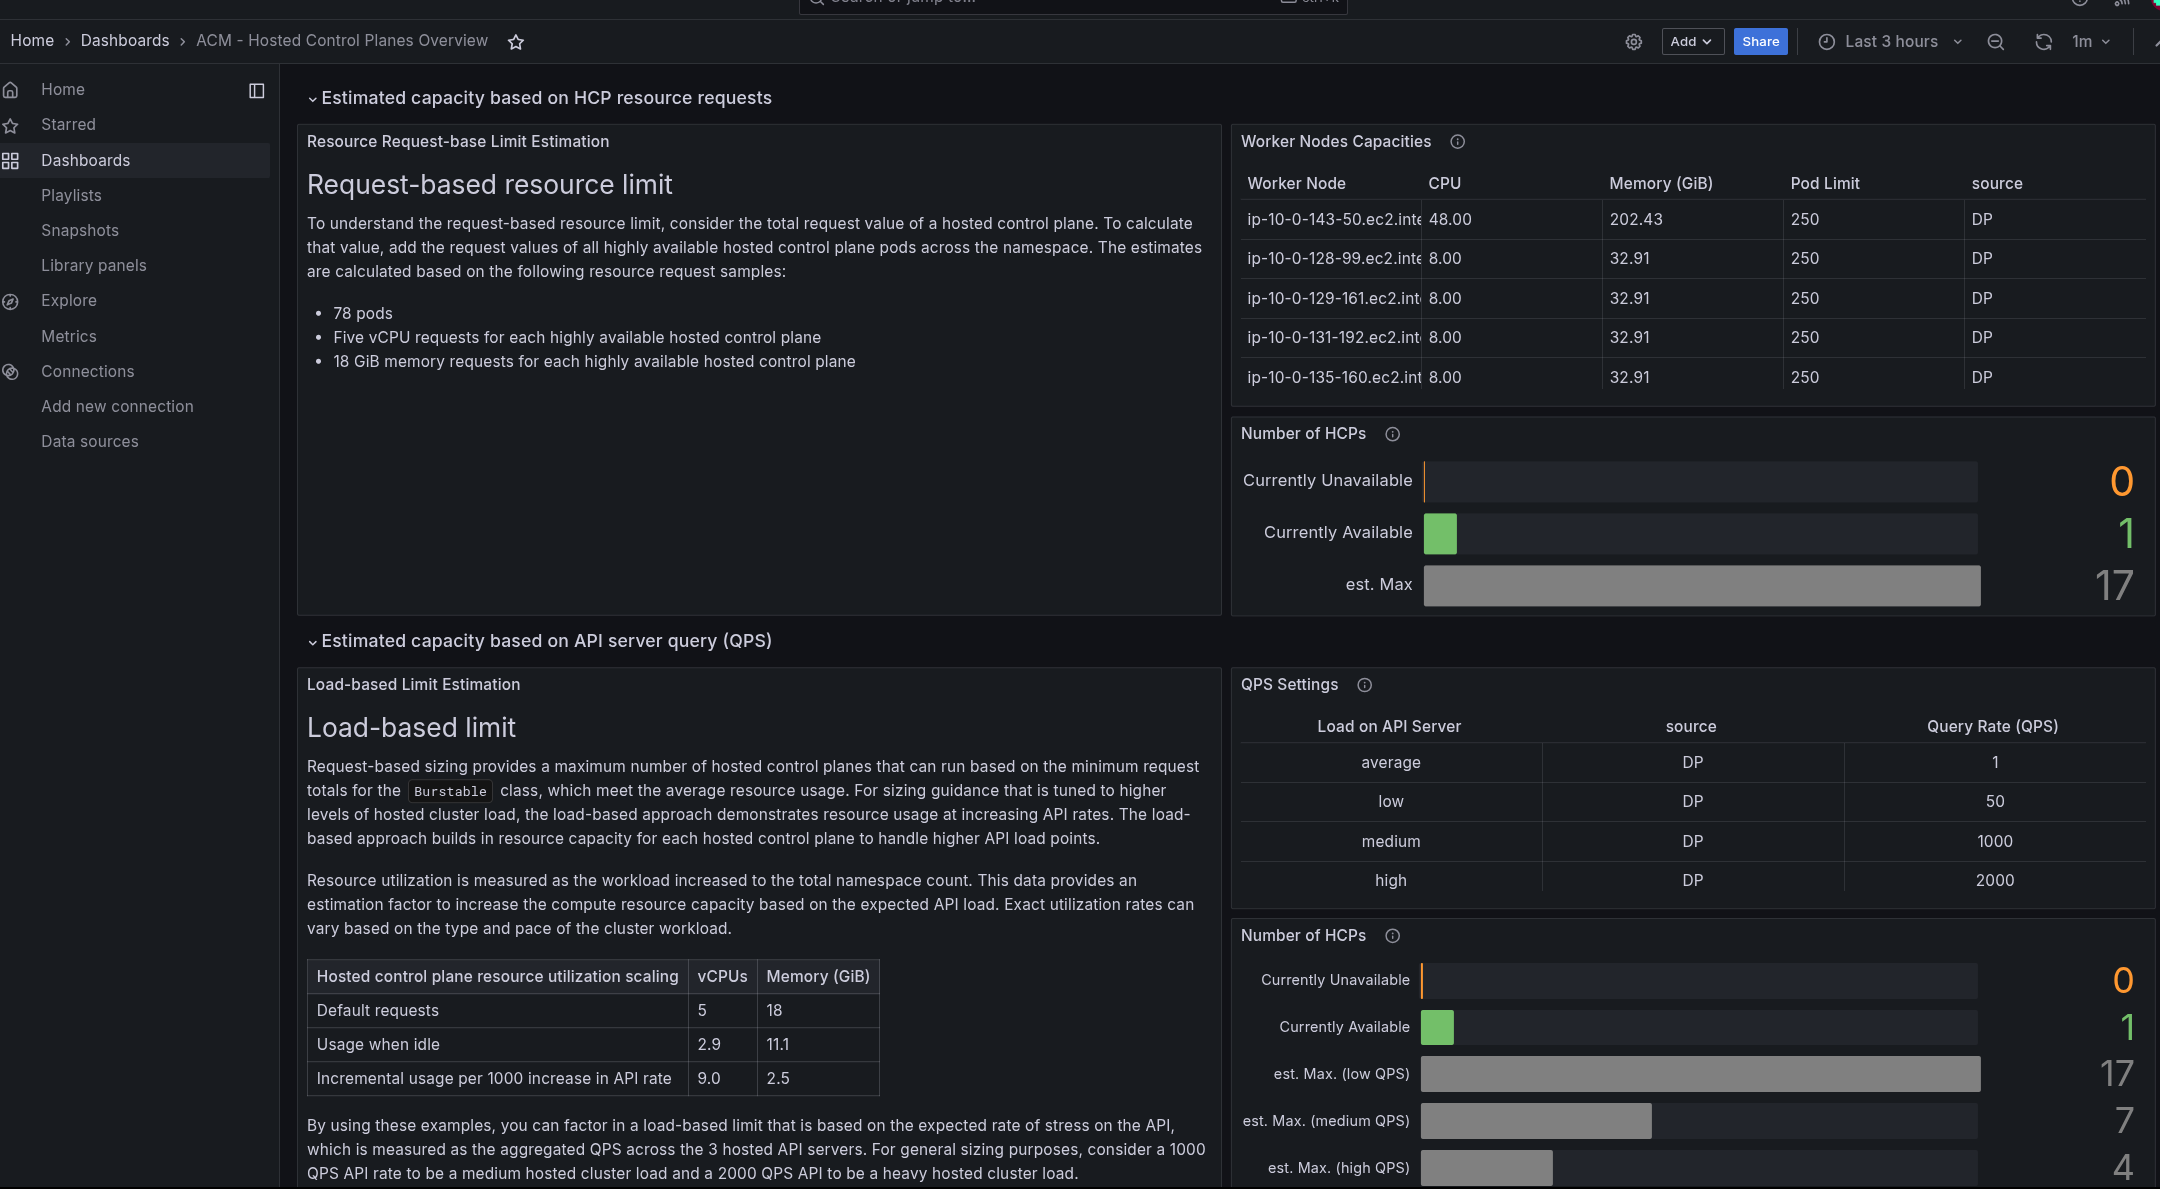Screen dimensions: 2160x1189
Task: Refresh the dashboard
Action: (2043, 42)
